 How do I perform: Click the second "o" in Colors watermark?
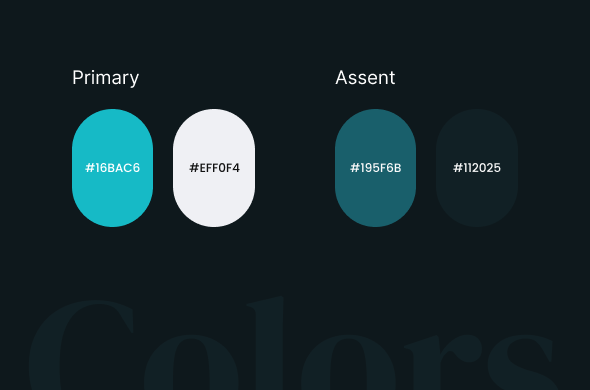tap(348, 363)
